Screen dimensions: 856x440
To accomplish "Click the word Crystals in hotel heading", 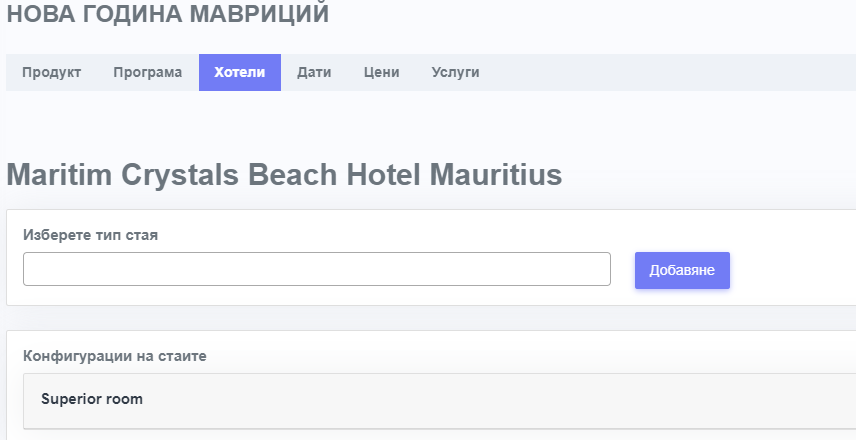I will pos(180,175).
